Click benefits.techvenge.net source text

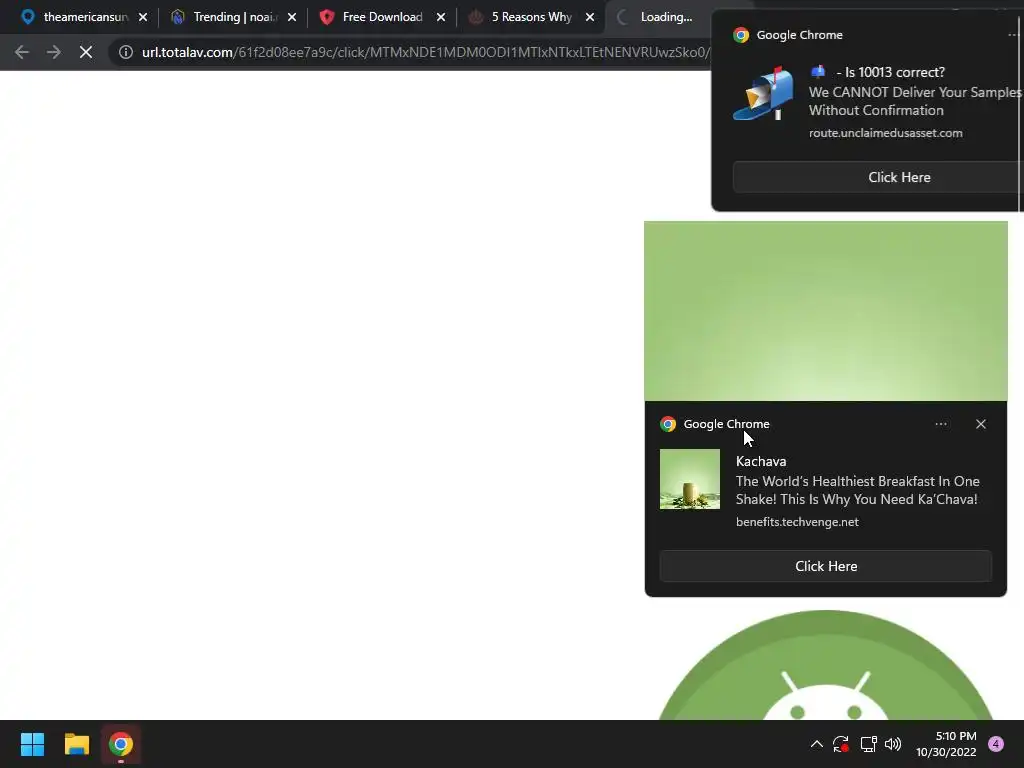pyautogui.click(x=797, y=522)
